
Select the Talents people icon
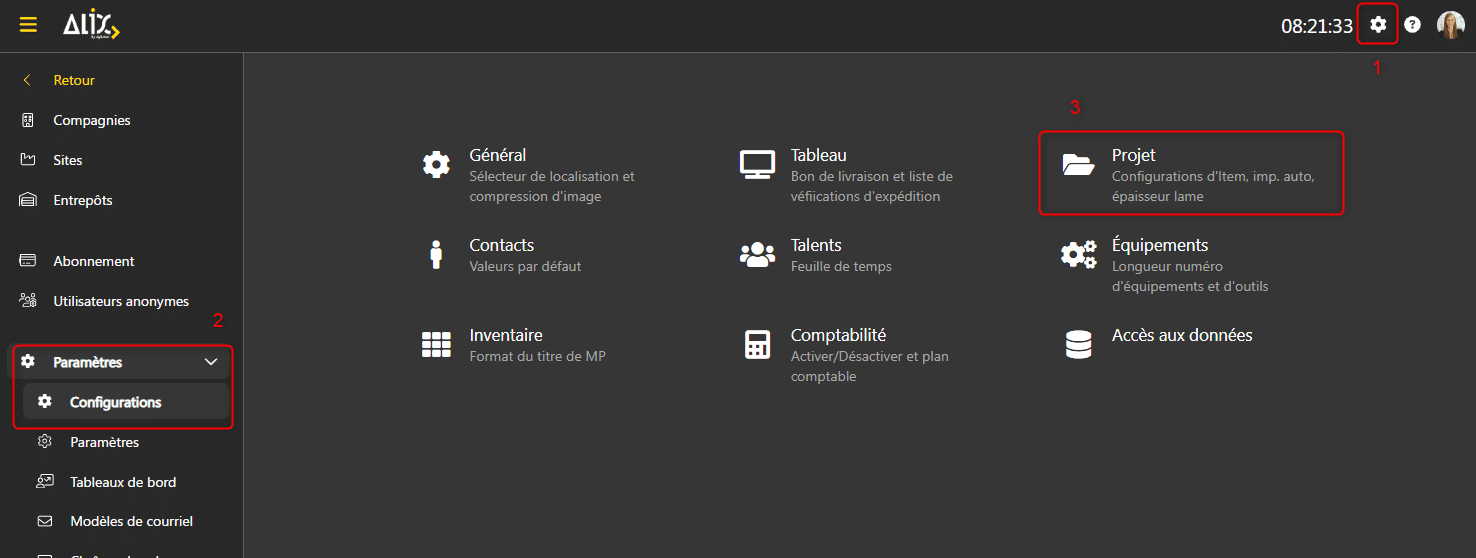coord(757,255)
